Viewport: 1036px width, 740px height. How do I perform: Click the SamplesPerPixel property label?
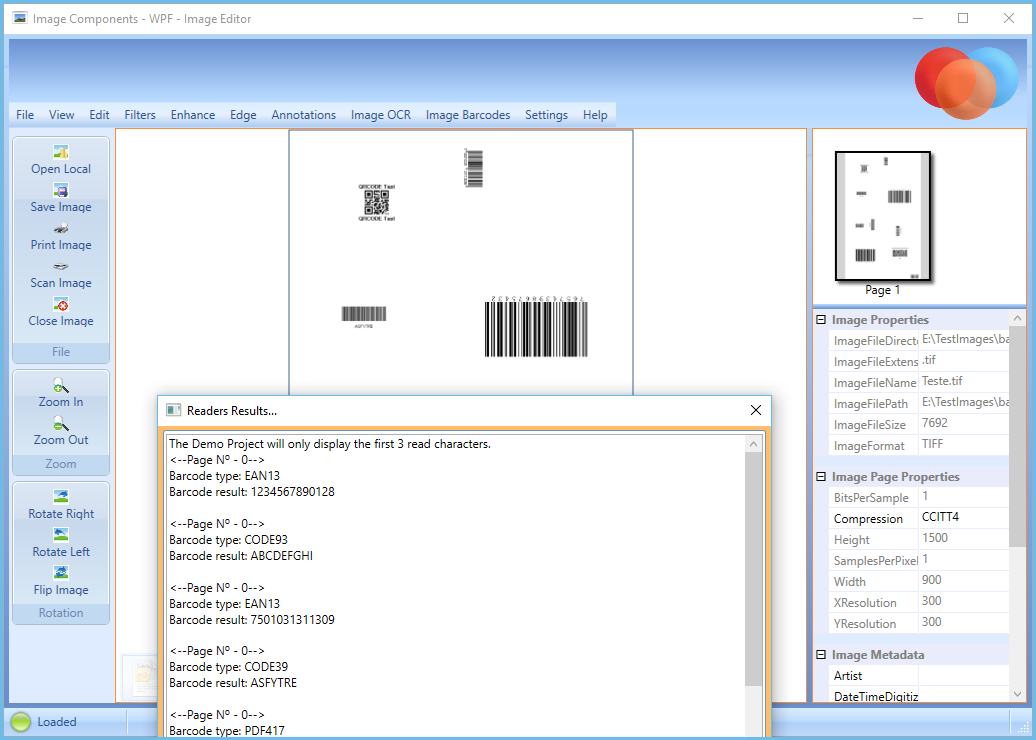pos(875,561)
